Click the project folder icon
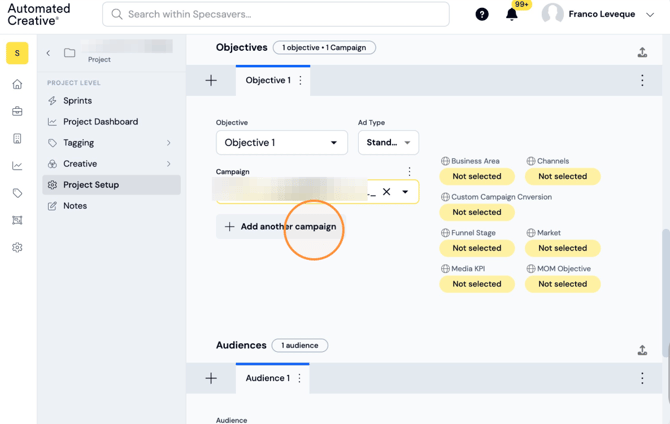Image resolution: width=670 pixels, height=424 pixels. (x=70, y=53)
